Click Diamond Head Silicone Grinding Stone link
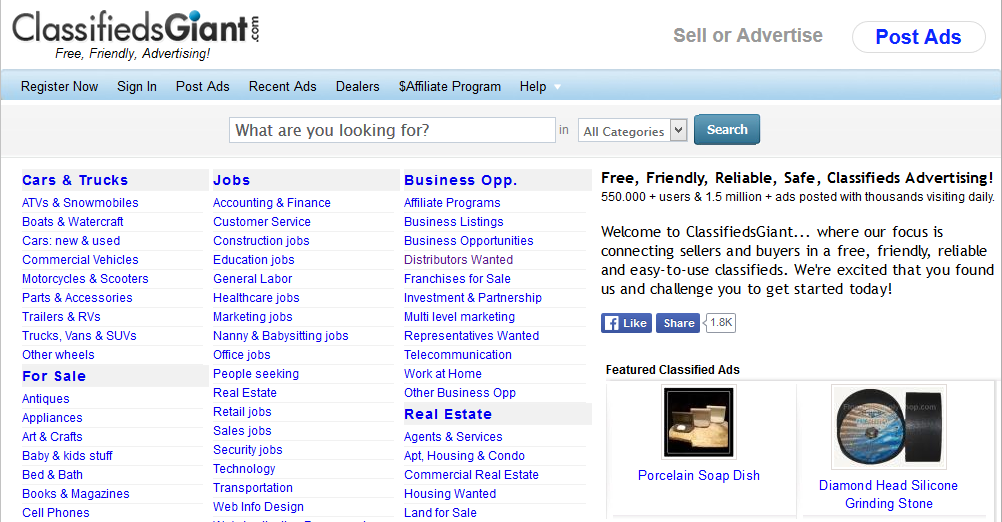Screen dimensions: 1002x522 pyautogui.click(x=888, y=495)
